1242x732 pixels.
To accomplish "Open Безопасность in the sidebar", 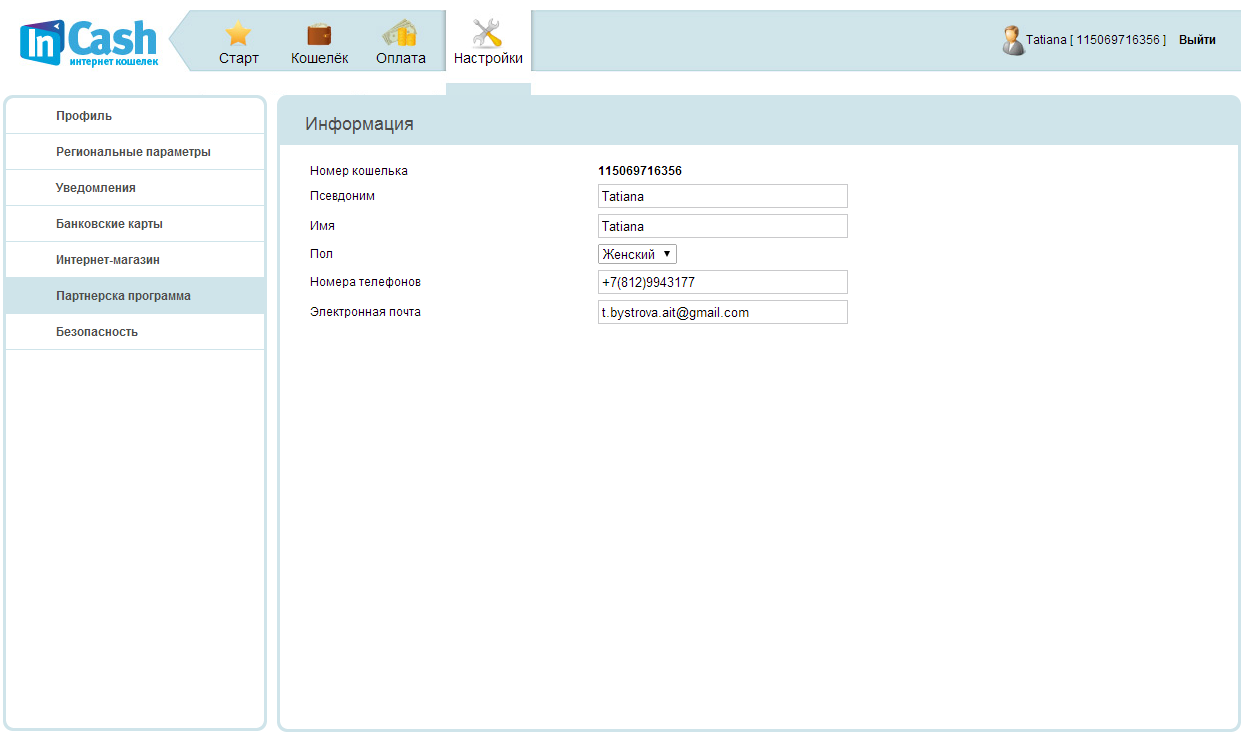I will point(135,332).
